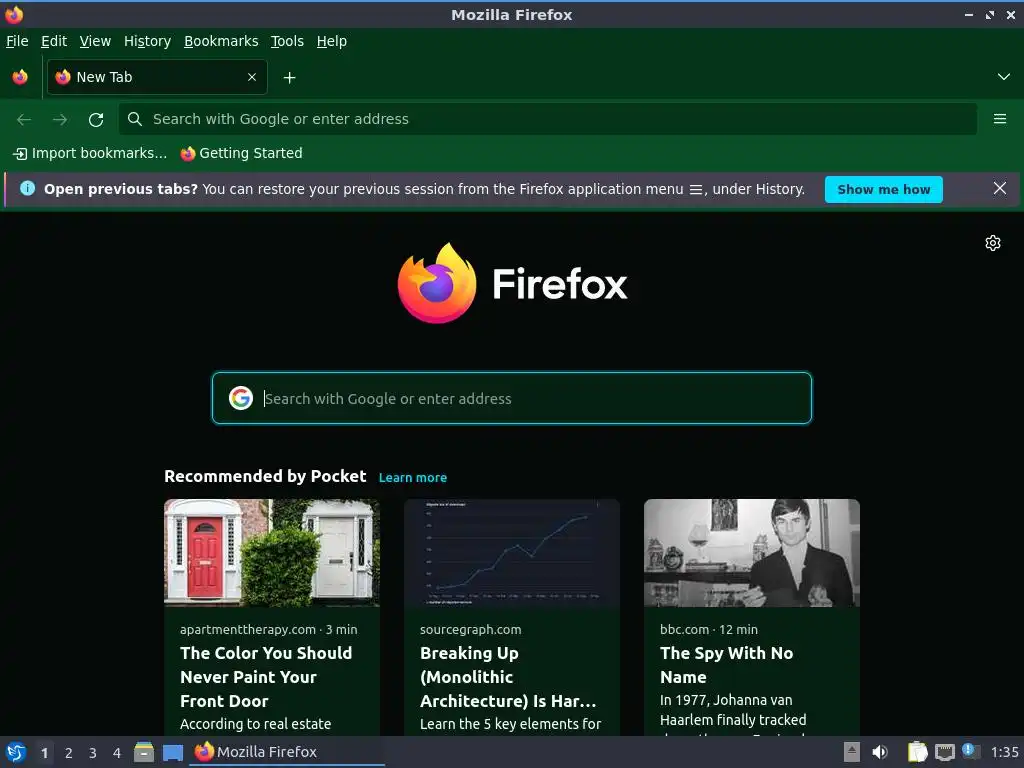1024x768 pixels.
Task: Open the Edit menu
Action: (x=54, y=41)
